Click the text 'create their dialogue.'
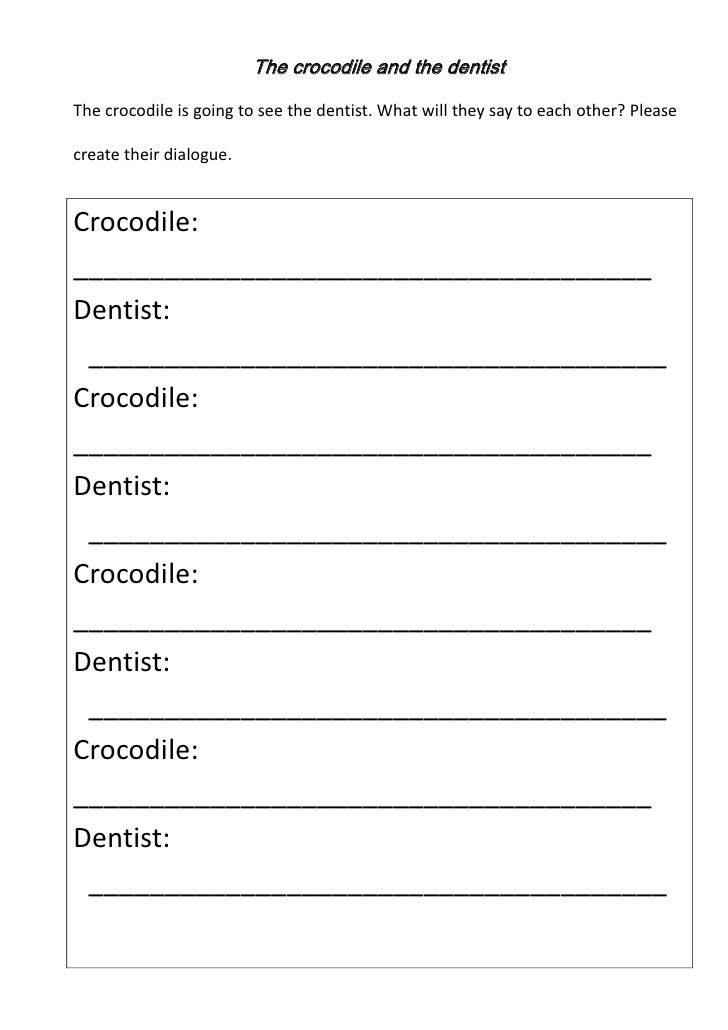728x1030 pixels. (x=152, y=155)
